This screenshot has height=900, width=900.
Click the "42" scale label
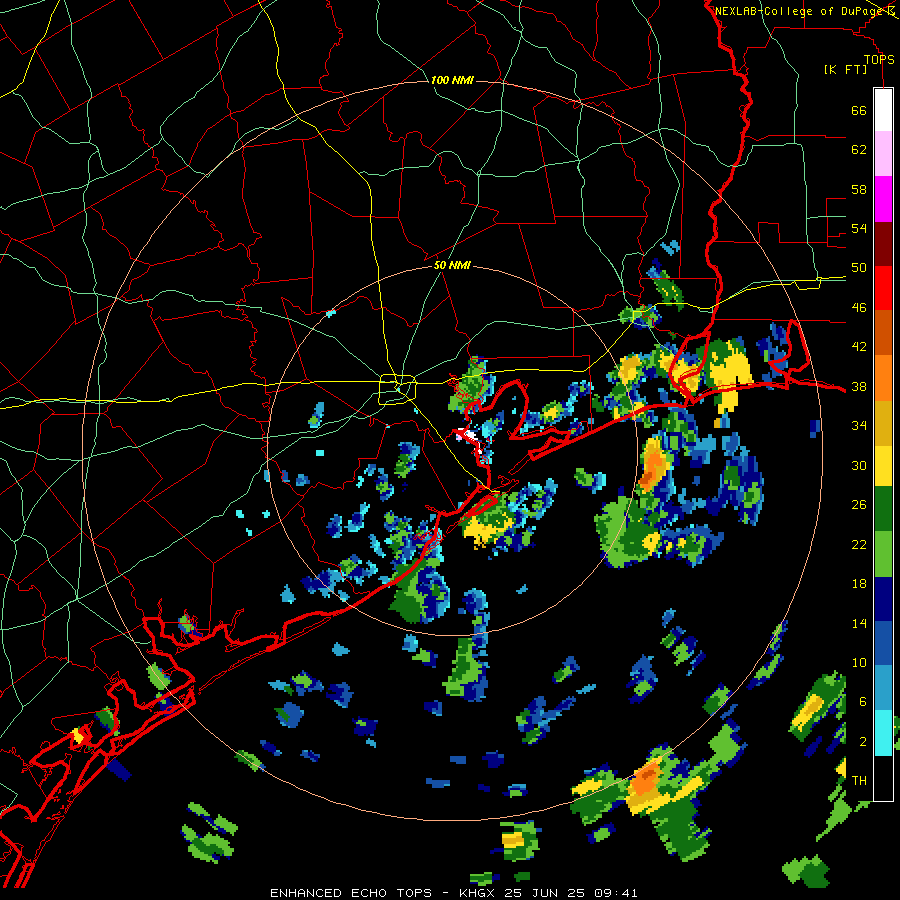pos(859,347)
